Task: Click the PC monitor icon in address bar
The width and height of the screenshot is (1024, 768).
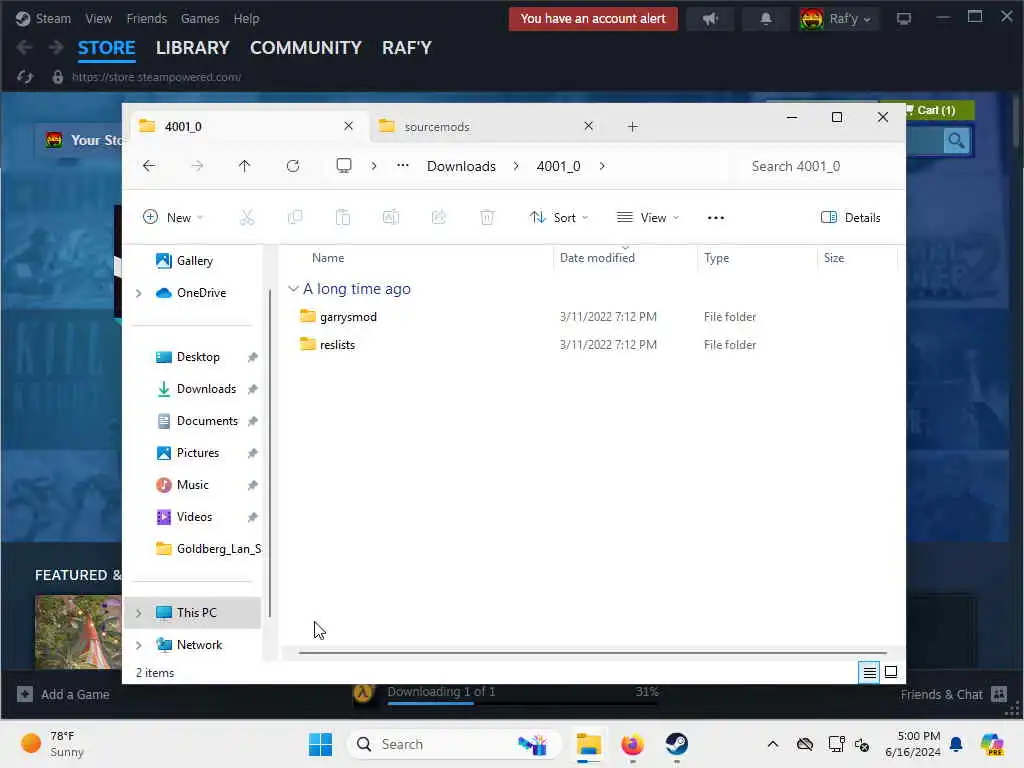Action: [344, 165]
